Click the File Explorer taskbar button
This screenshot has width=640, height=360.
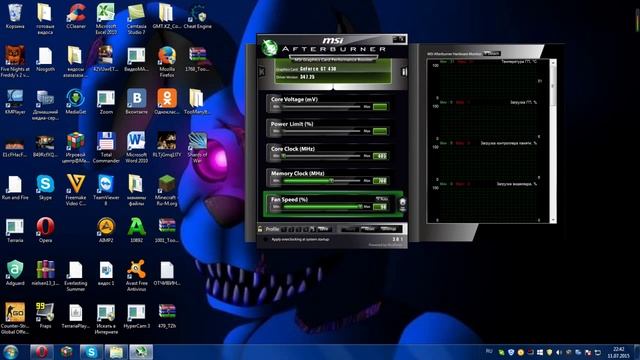[116, 352]
